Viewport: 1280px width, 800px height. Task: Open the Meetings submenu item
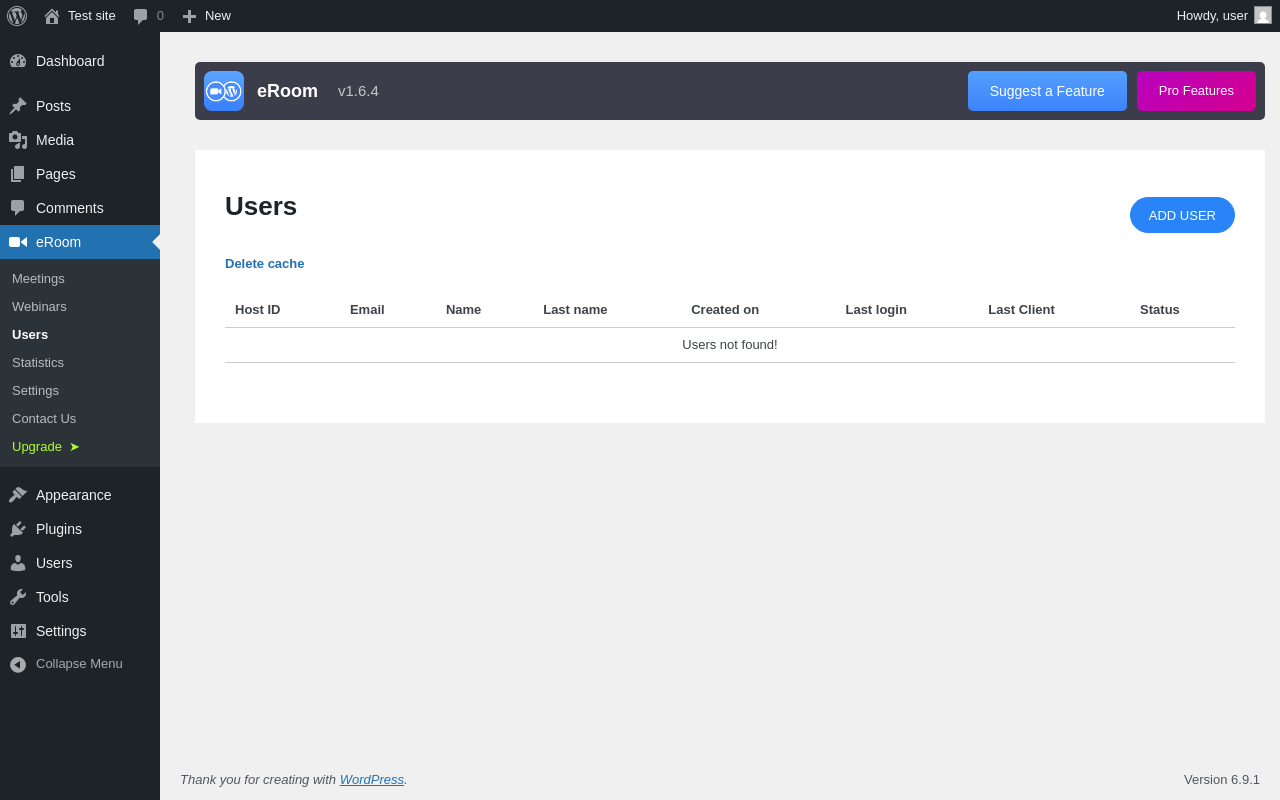(38, 279)
